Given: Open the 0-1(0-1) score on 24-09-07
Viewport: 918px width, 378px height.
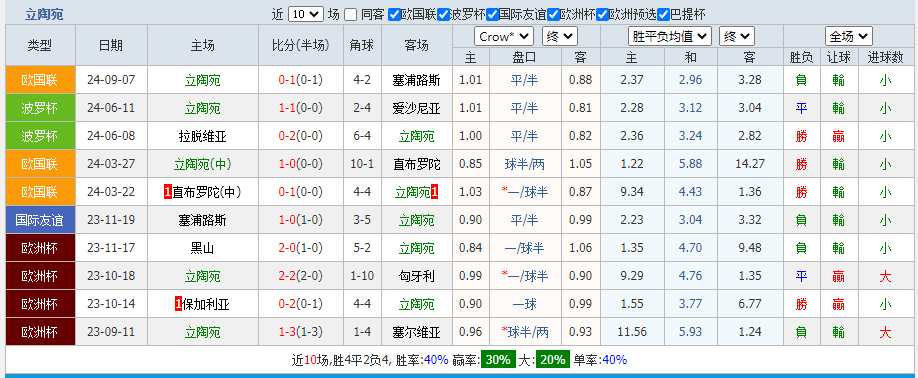Looking at the screenshot, I should click(x=300, y=80).
